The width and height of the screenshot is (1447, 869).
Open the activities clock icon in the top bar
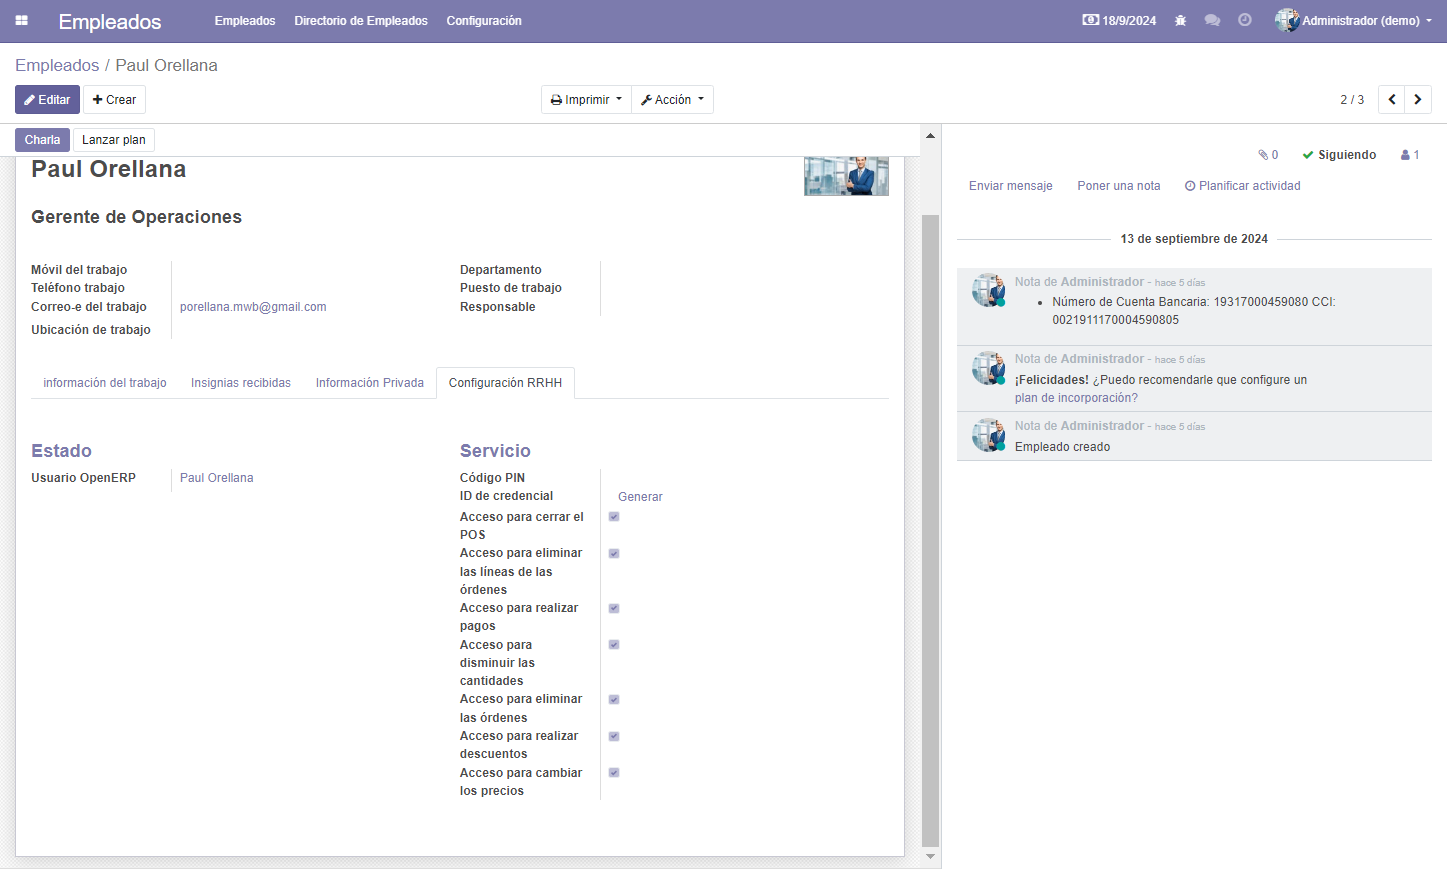click(x=1245, y=20)
